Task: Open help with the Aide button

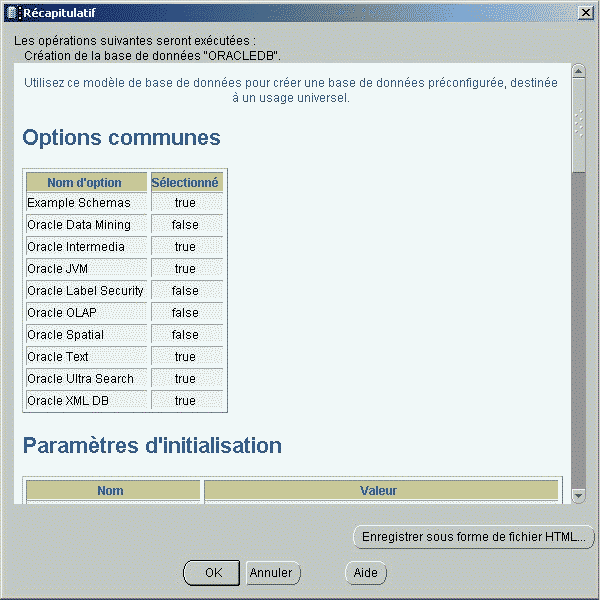Action: tap(365, 573)
